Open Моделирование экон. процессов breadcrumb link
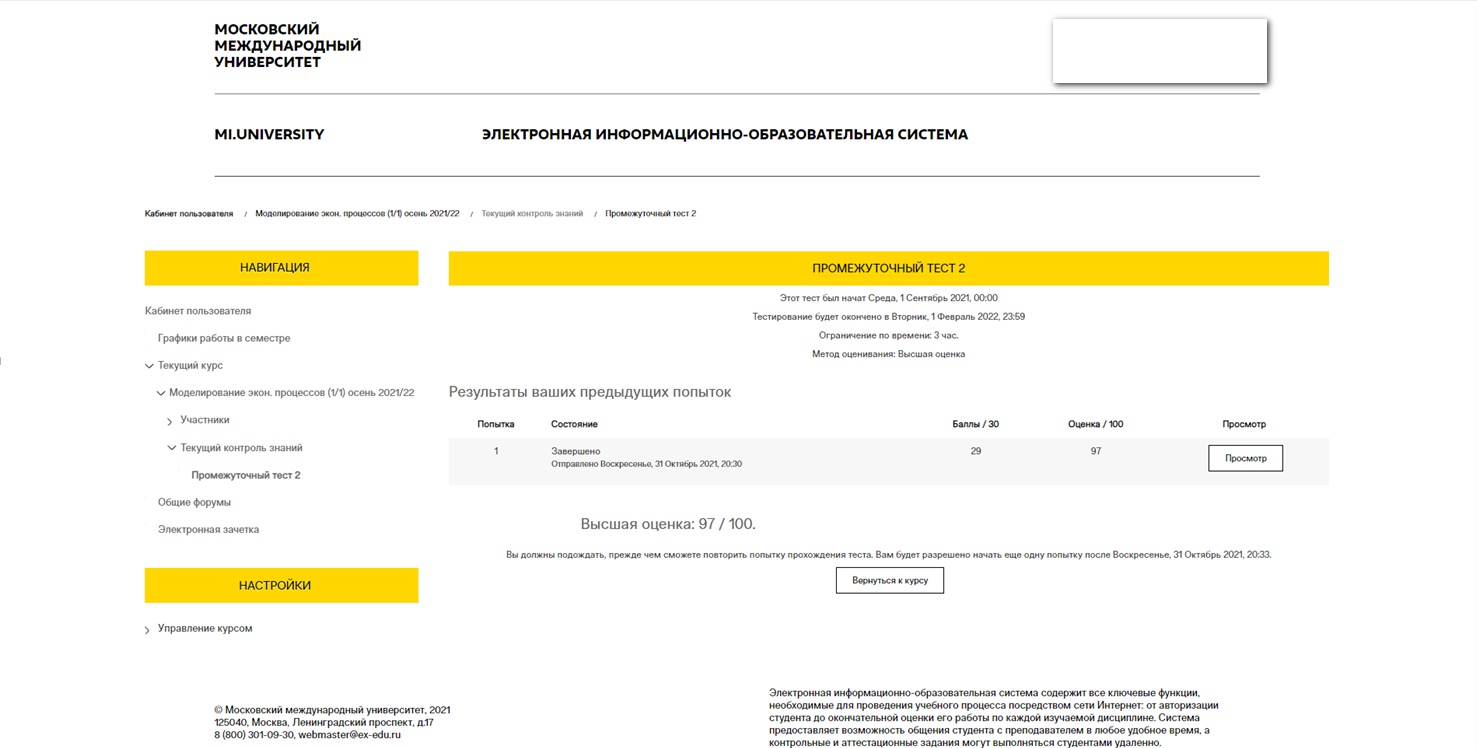The image size is (1477, 748). click(357, 214)
